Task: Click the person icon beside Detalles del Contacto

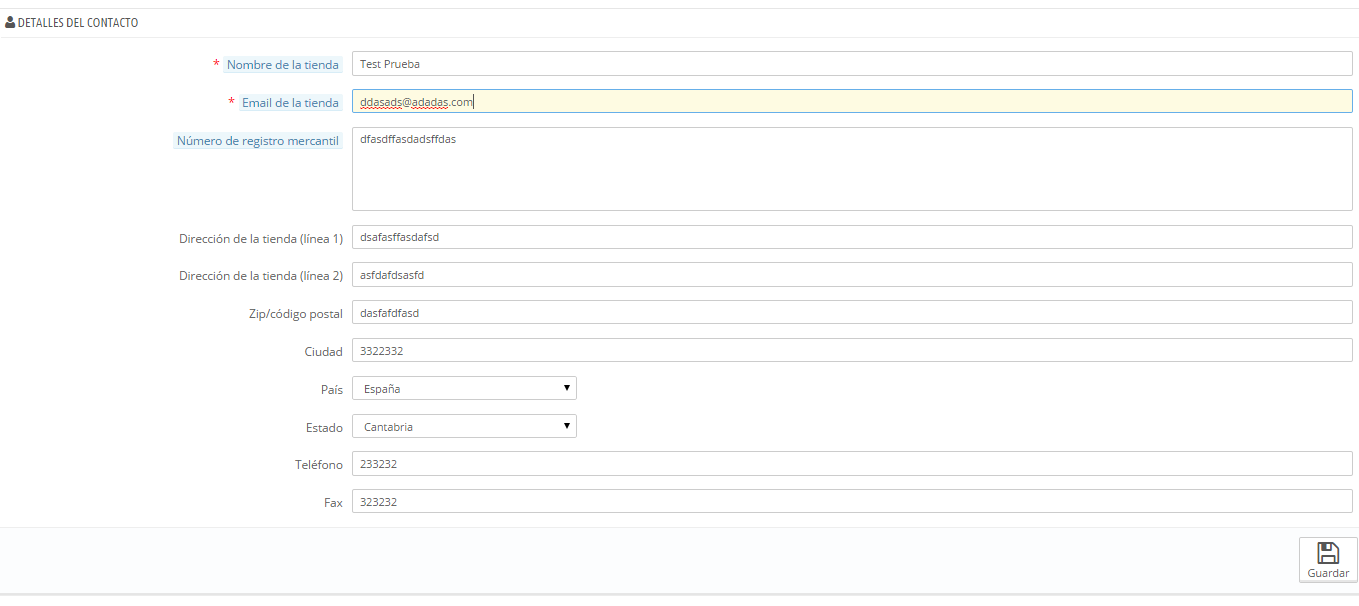Action: pos(10,22)
